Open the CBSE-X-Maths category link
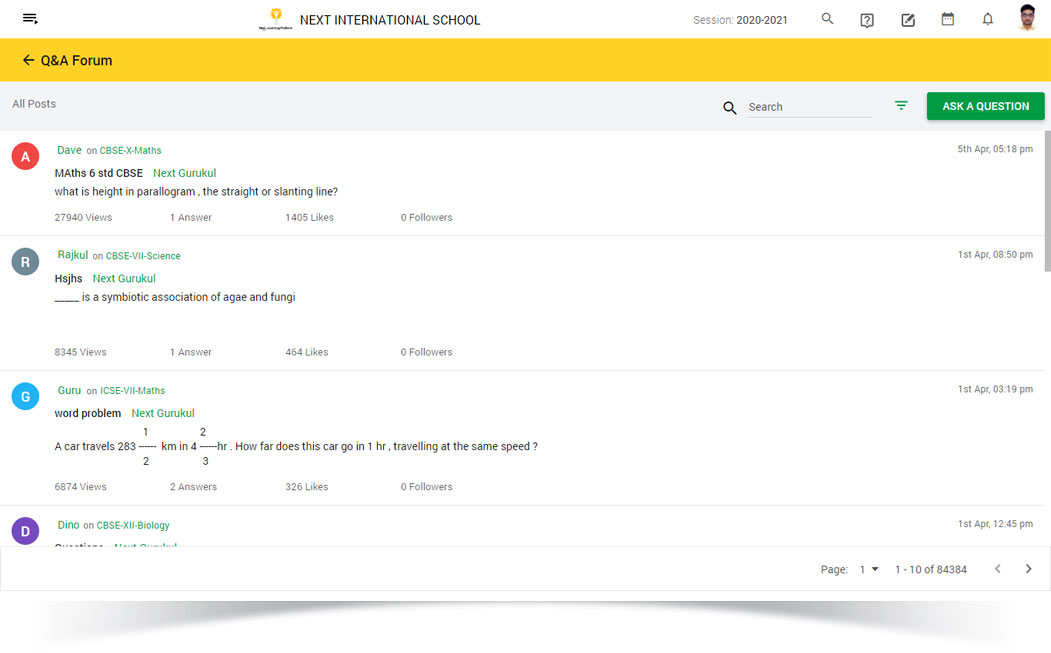This screenshot has width=1051, height=653. click(130, 151)
